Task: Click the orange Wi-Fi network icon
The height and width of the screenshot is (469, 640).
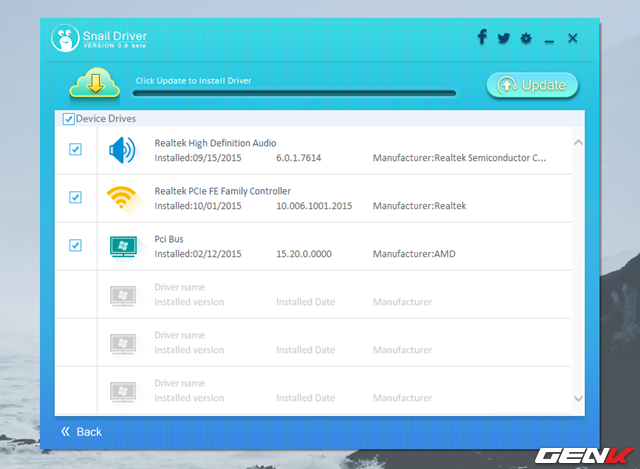Action: pyautogui.click(x=121, y=198)
